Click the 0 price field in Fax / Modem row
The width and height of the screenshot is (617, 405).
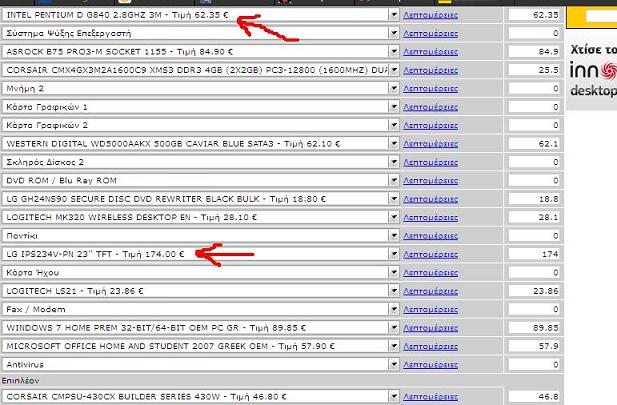534,309
